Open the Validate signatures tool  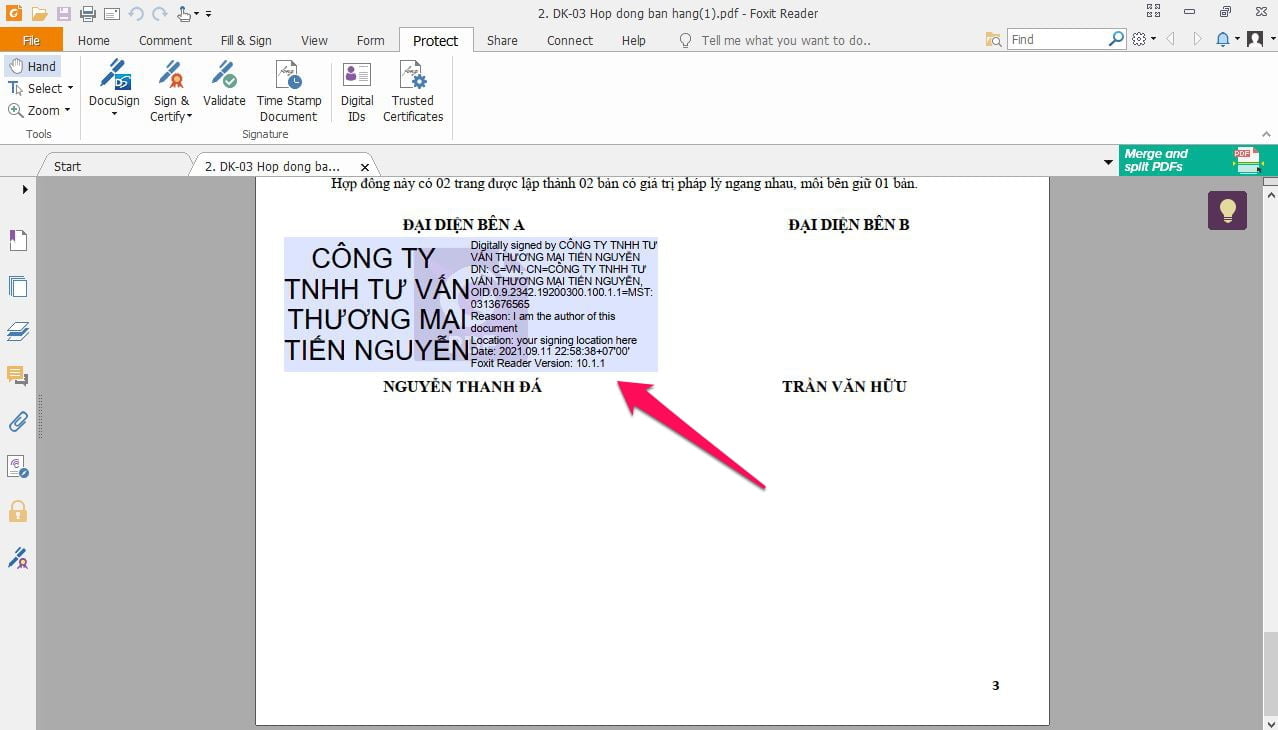(223, 90)
